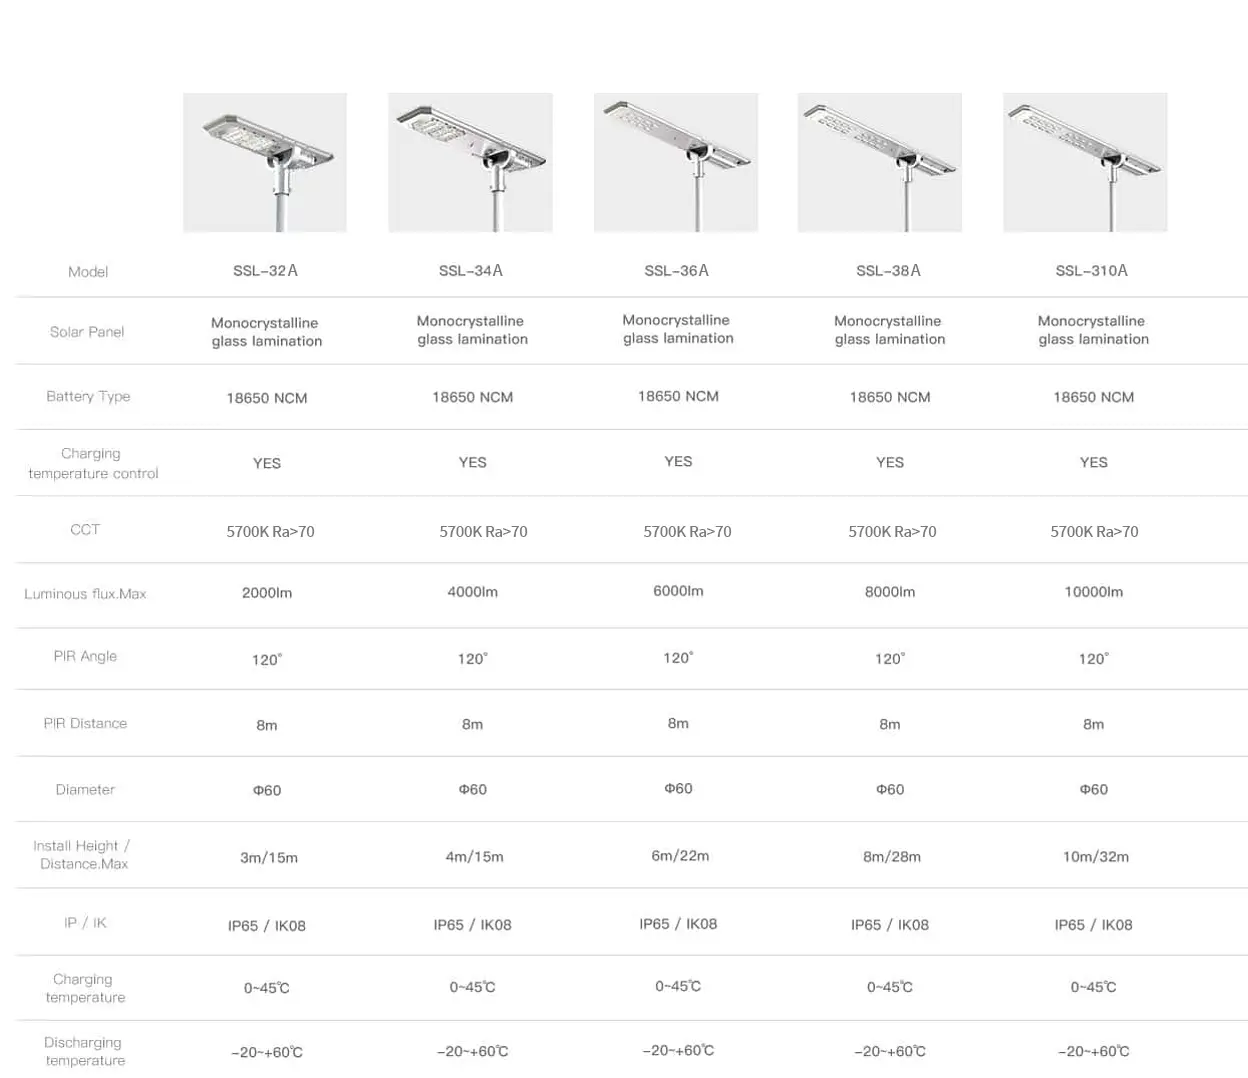Click the 2000lm value under SSL-32A
This screenshot has height=1078, width=1248.
coord(267,593)
